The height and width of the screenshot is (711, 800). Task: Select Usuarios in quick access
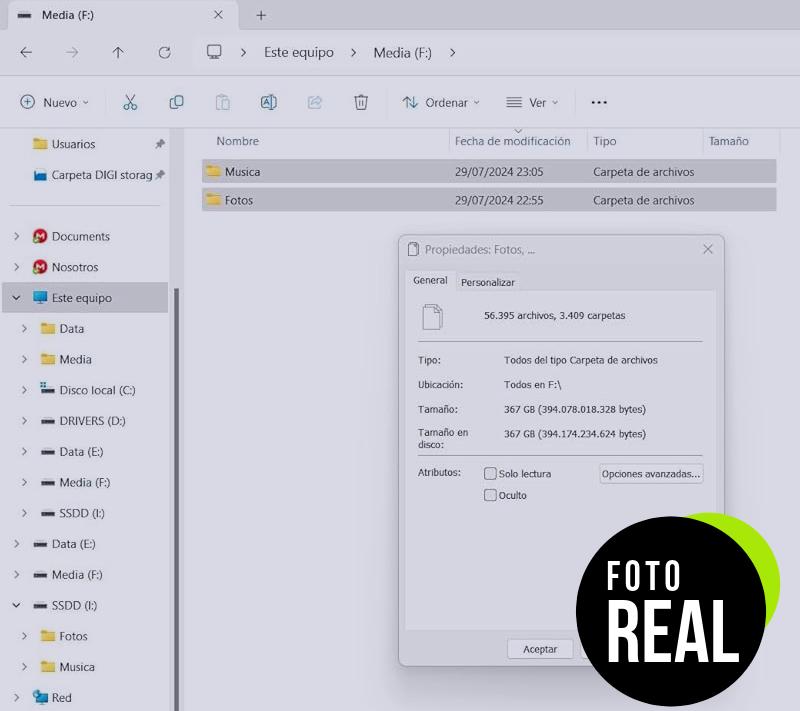click(73, 144)
